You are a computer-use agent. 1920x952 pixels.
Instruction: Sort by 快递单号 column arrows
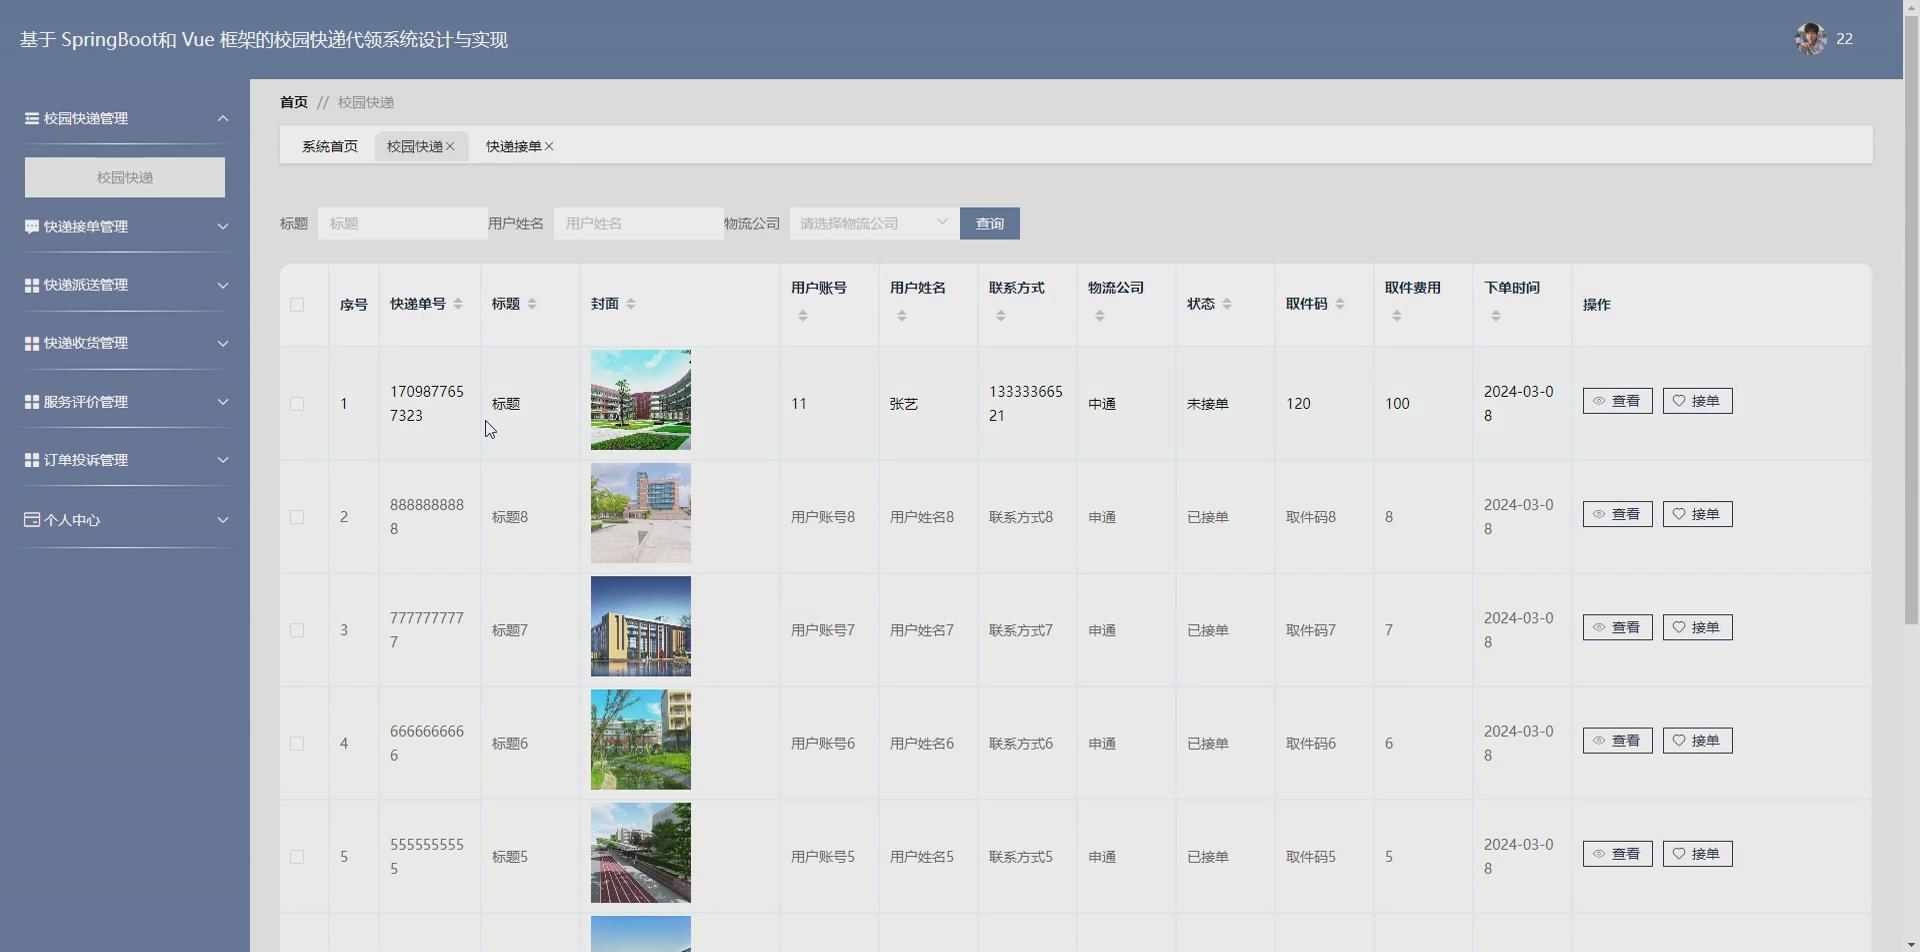(x=458, y=304)
